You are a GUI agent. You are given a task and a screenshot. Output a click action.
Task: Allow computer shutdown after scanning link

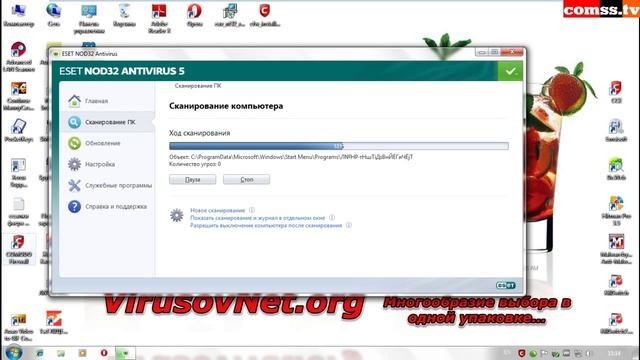point(266,225)
